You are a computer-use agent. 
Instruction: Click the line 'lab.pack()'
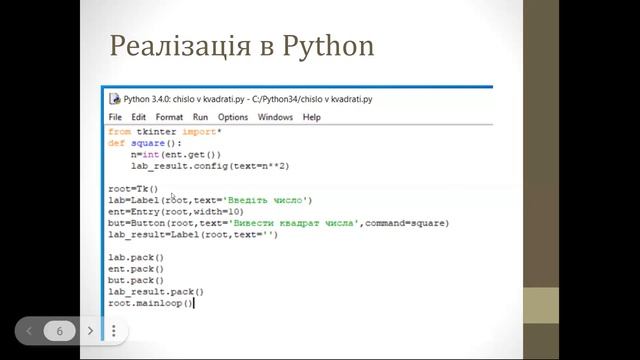point(136,258)
